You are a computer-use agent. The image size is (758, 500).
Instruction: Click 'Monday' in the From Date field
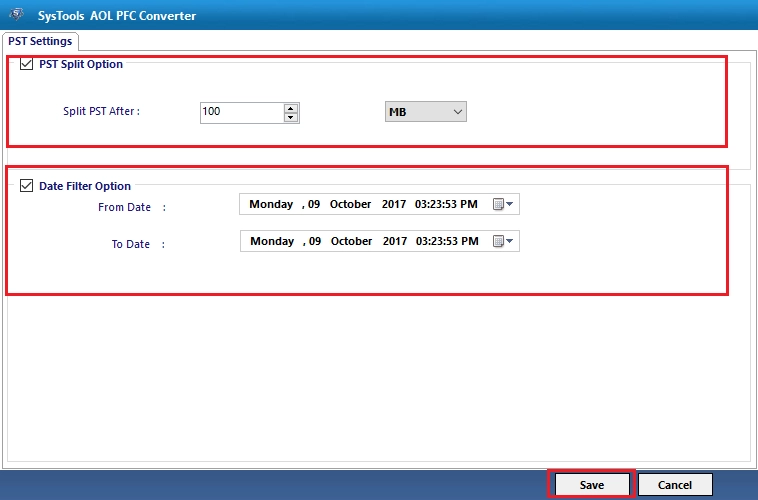271,204
